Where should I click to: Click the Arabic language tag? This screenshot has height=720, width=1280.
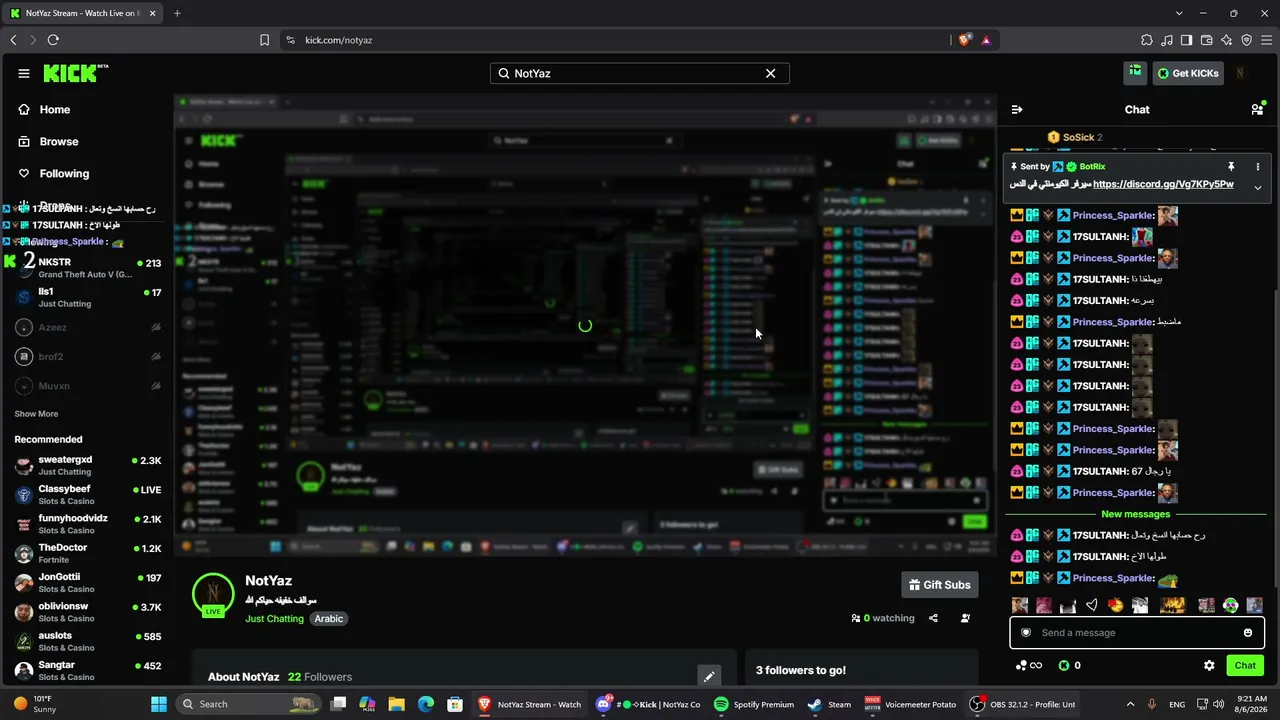click(x=328, y=619)
